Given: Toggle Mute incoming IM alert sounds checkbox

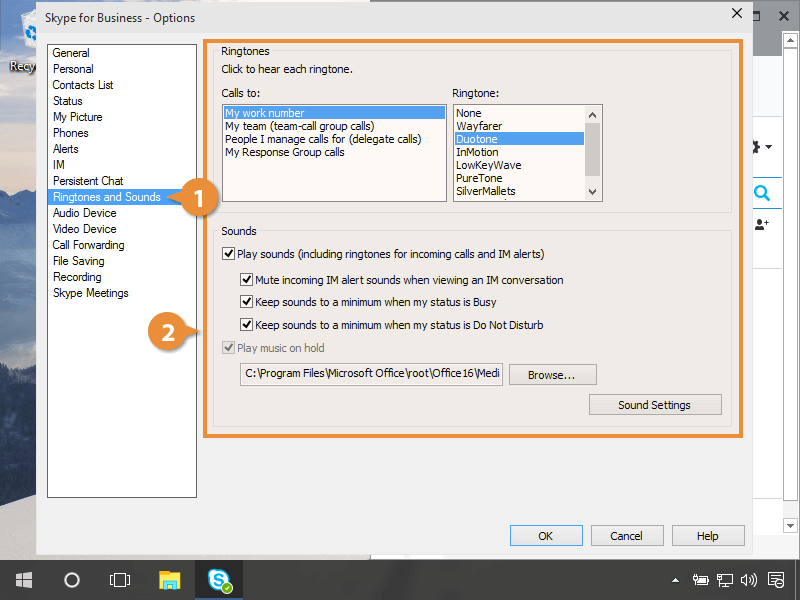Looking at the screenshot, I should [x=247, y=281].
